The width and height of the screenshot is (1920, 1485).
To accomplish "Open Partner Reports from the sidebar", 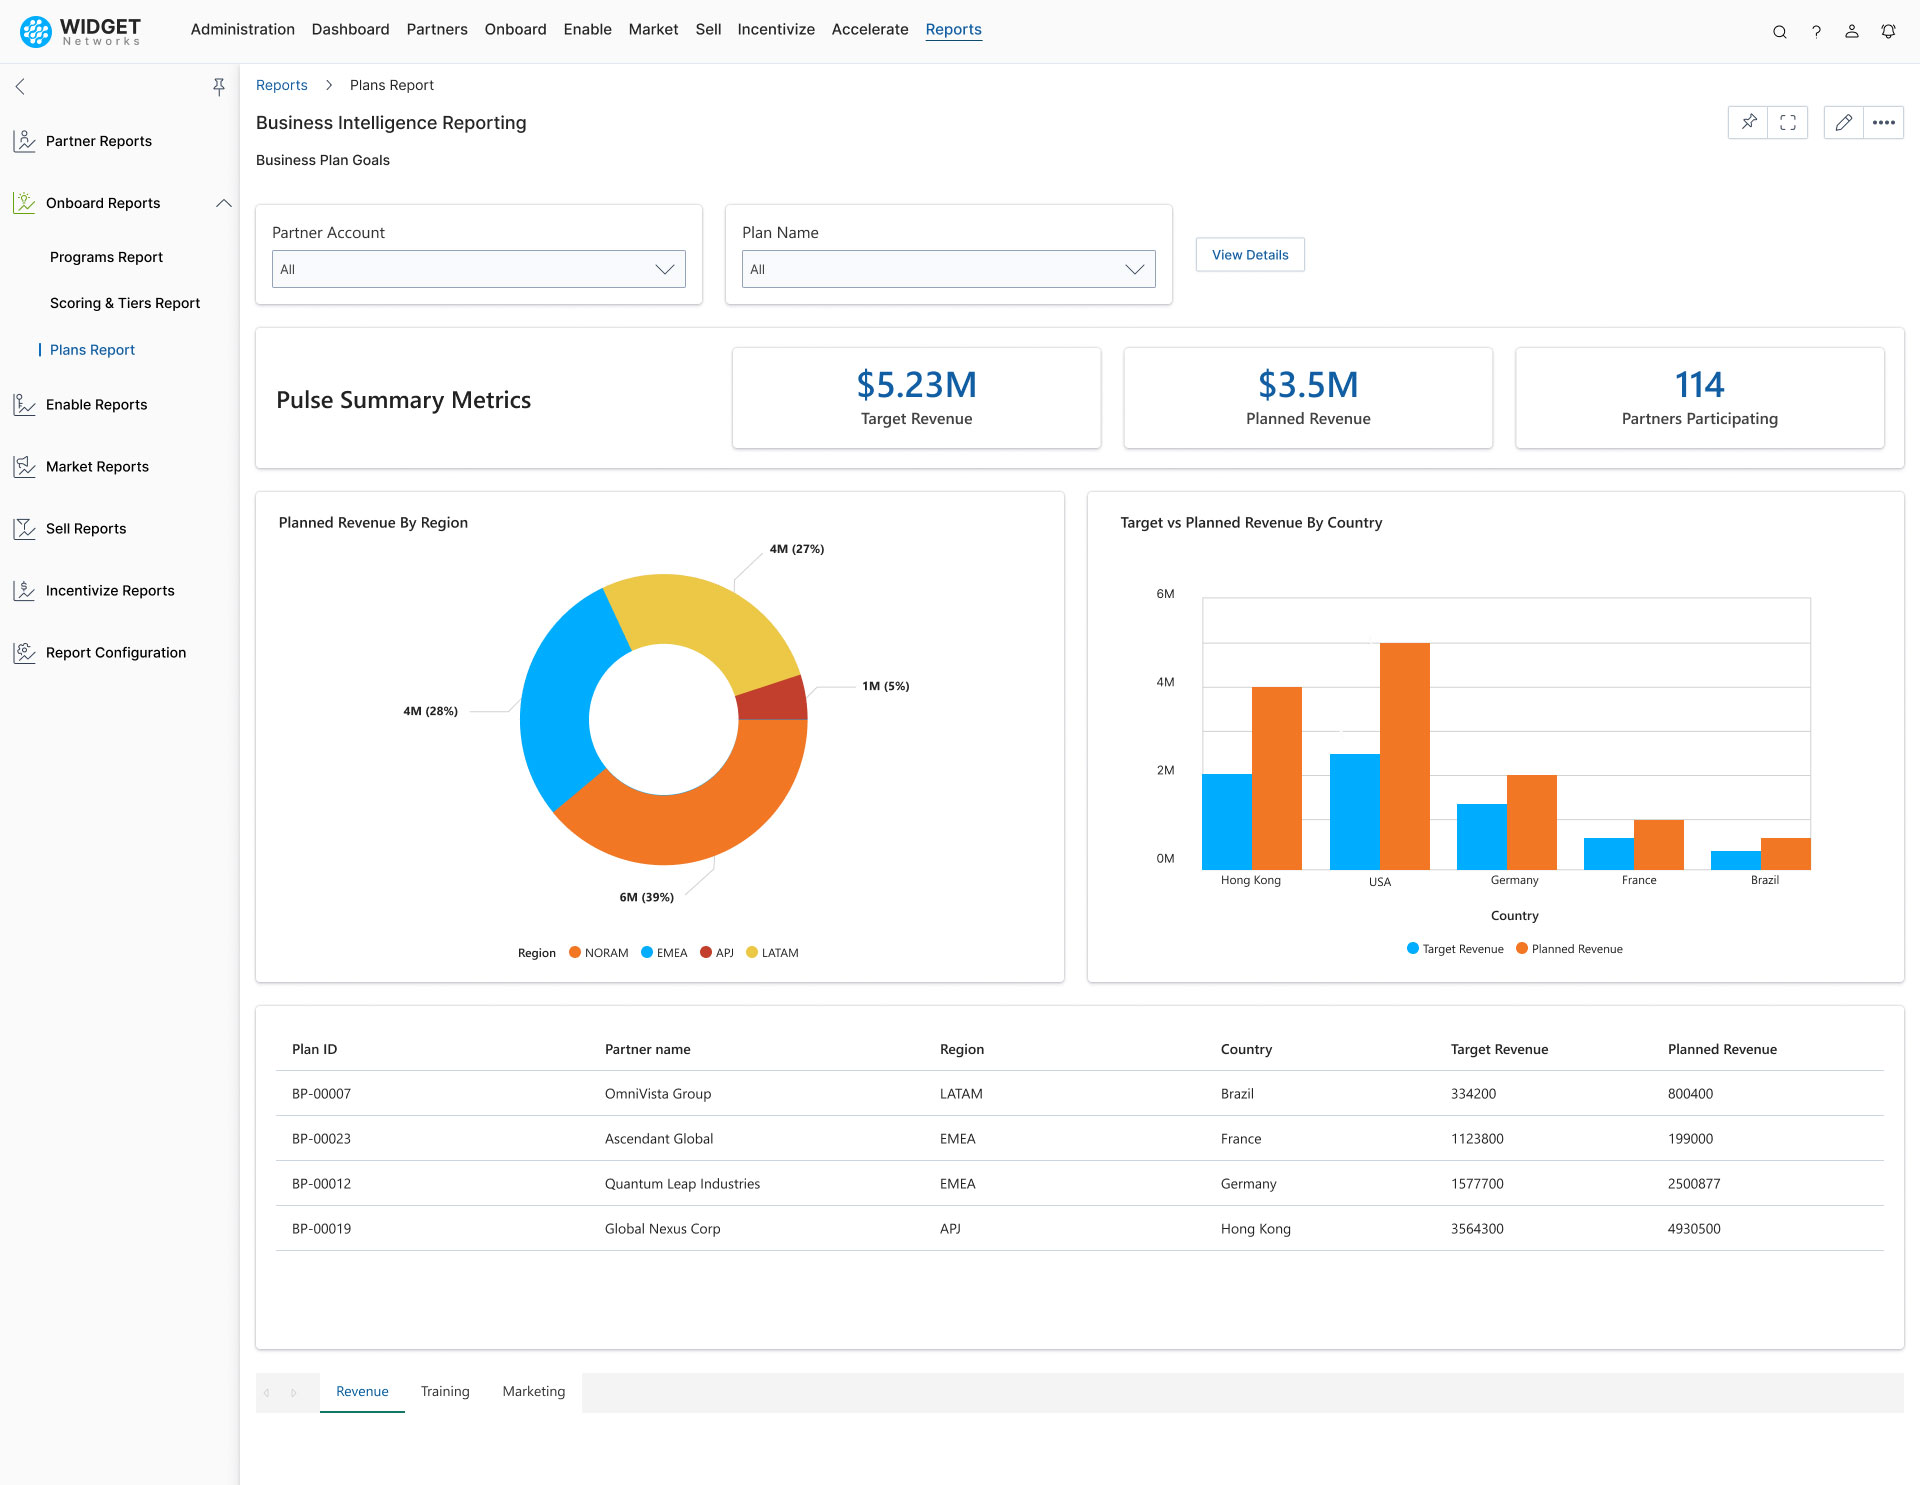I will point(99,140).
